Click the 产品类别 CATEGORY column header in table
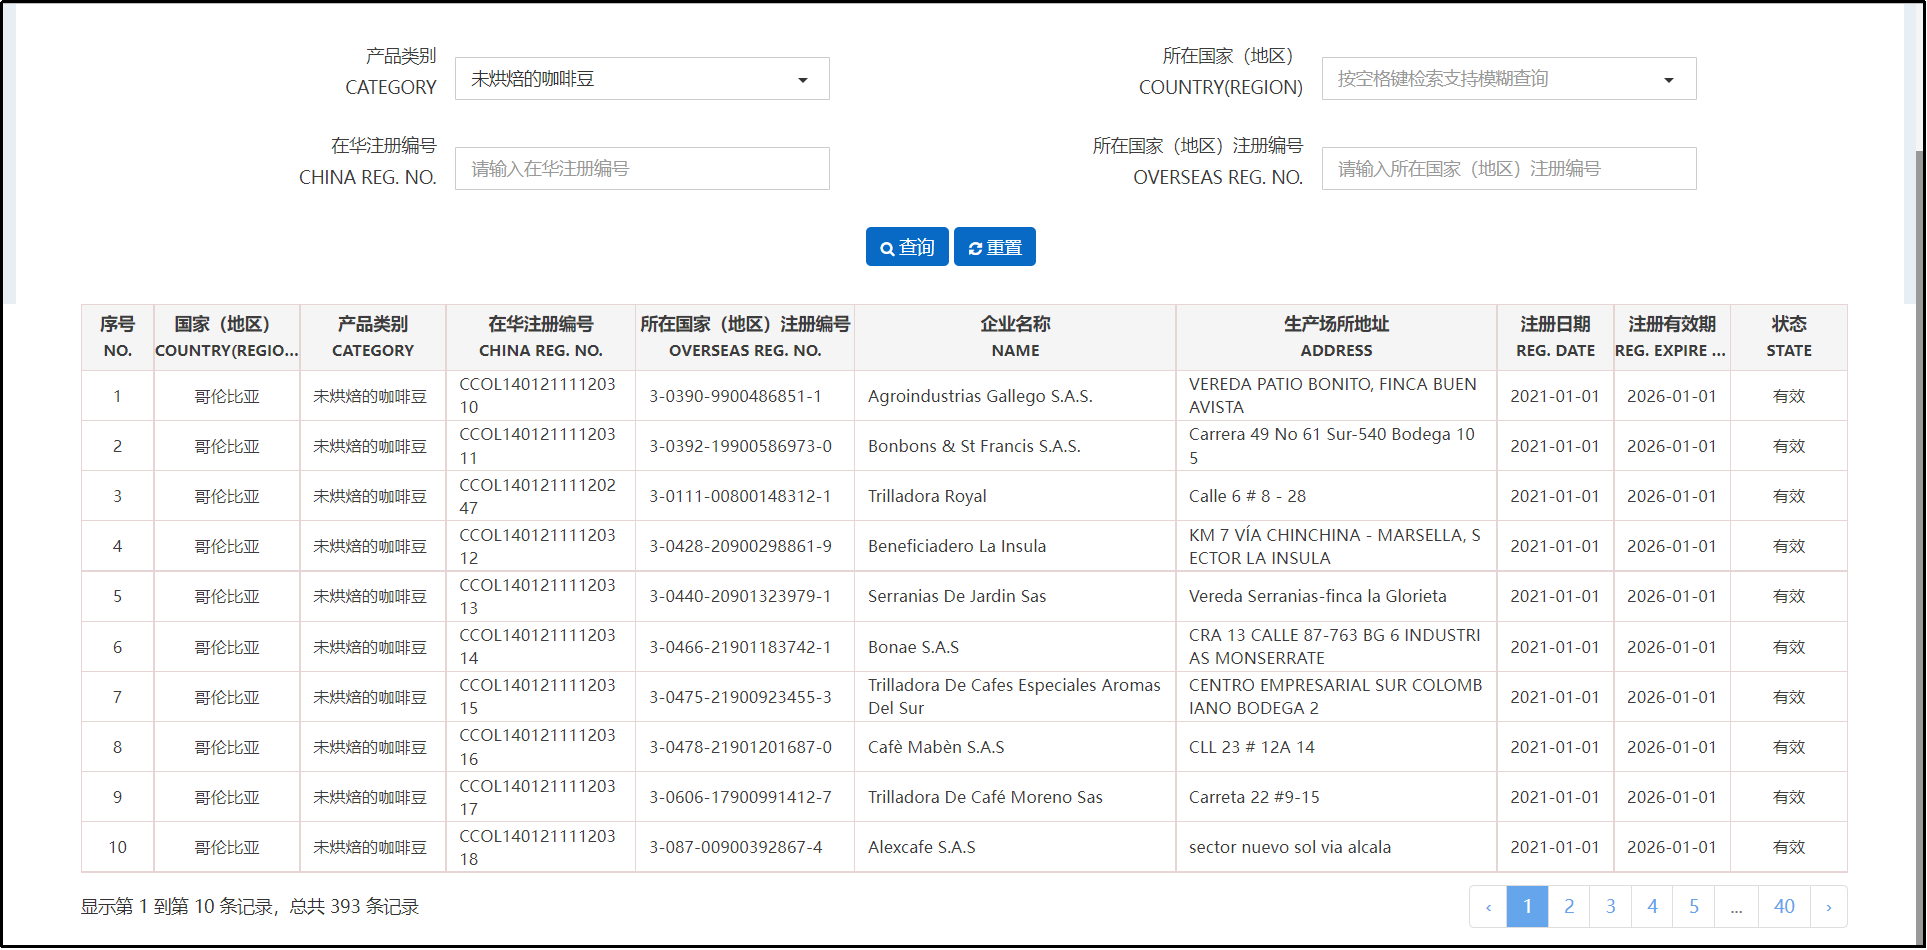 [x=373, y=337]
